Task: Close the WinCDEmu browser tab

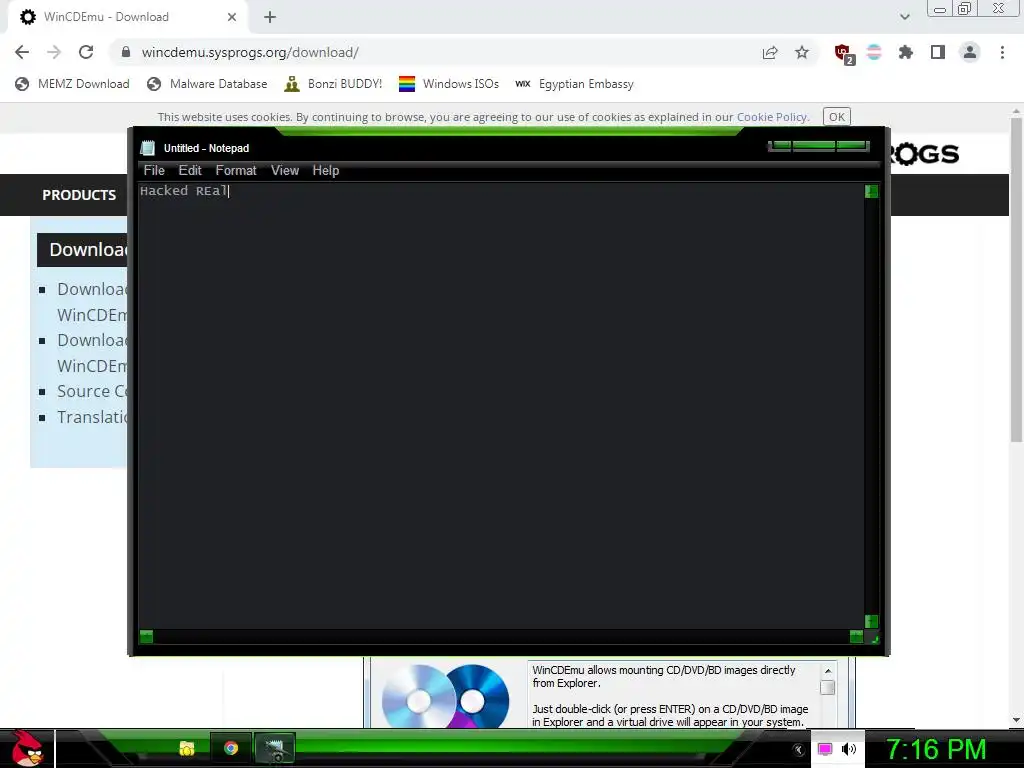Action: point(232,17)
